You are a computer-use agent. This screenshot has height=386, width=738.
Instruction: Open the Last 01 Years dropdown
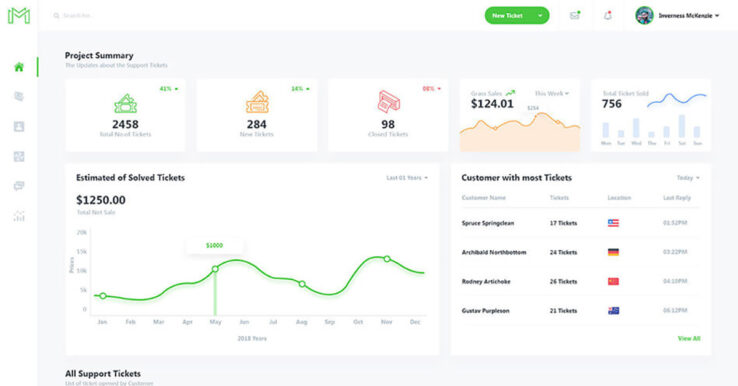click(407, 178)
